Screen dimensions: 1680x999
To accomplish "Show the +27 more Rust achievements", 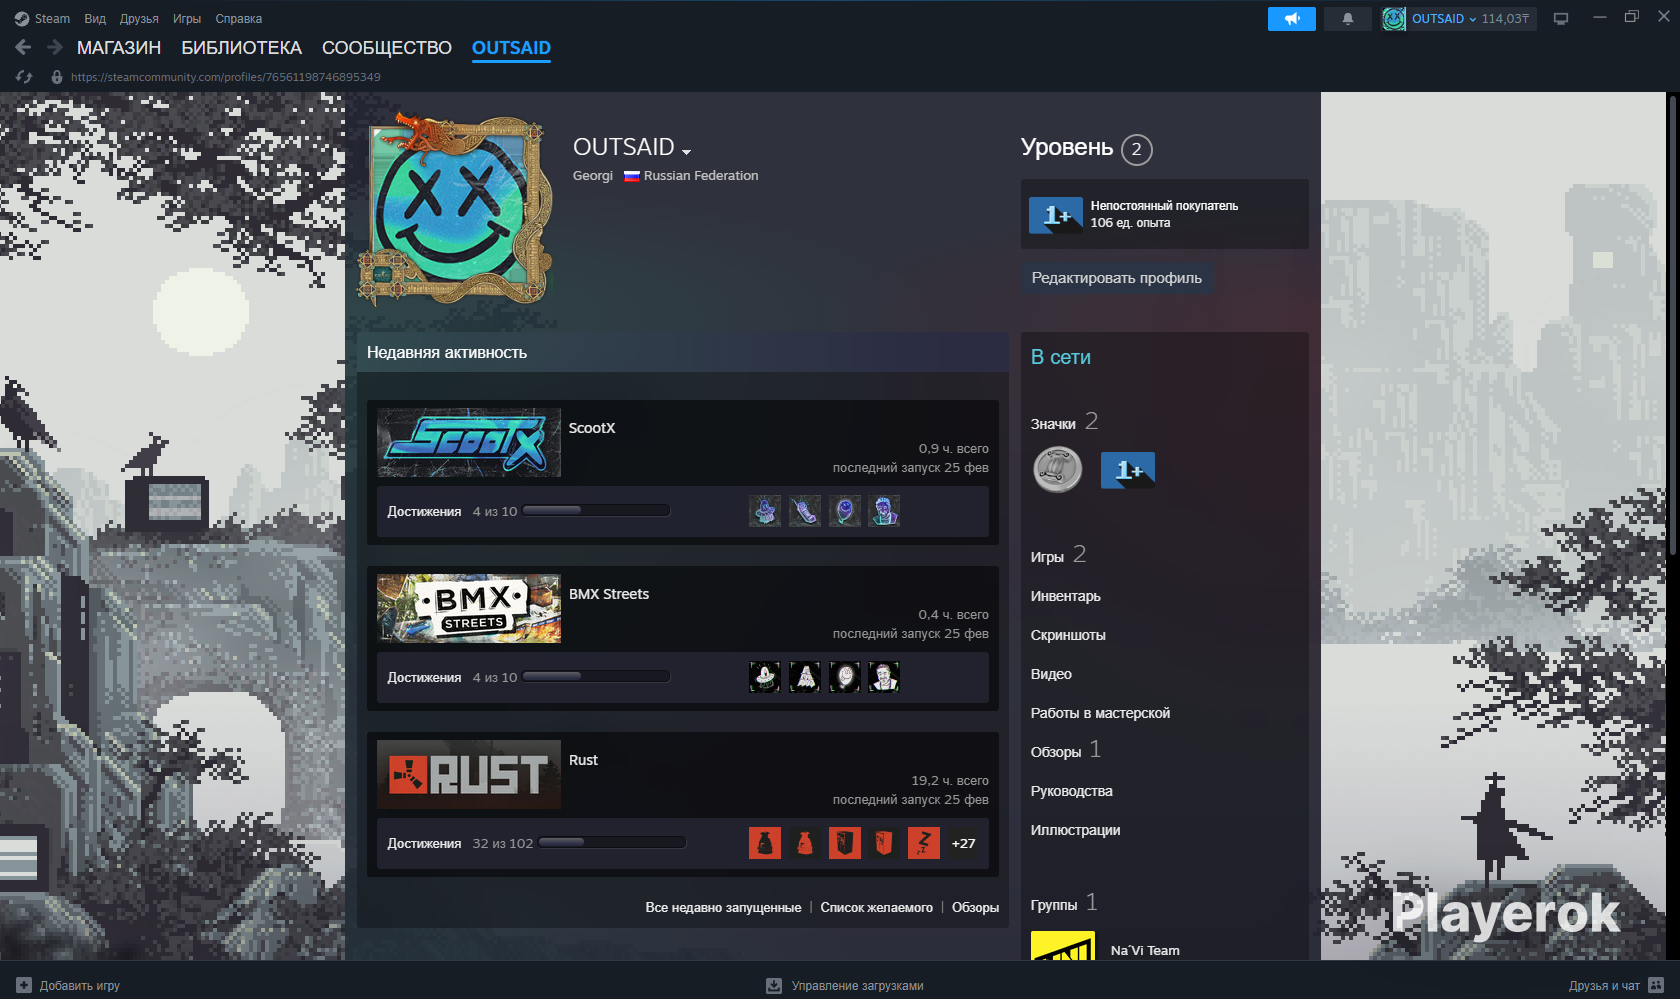I will click(x=964, y=843).
